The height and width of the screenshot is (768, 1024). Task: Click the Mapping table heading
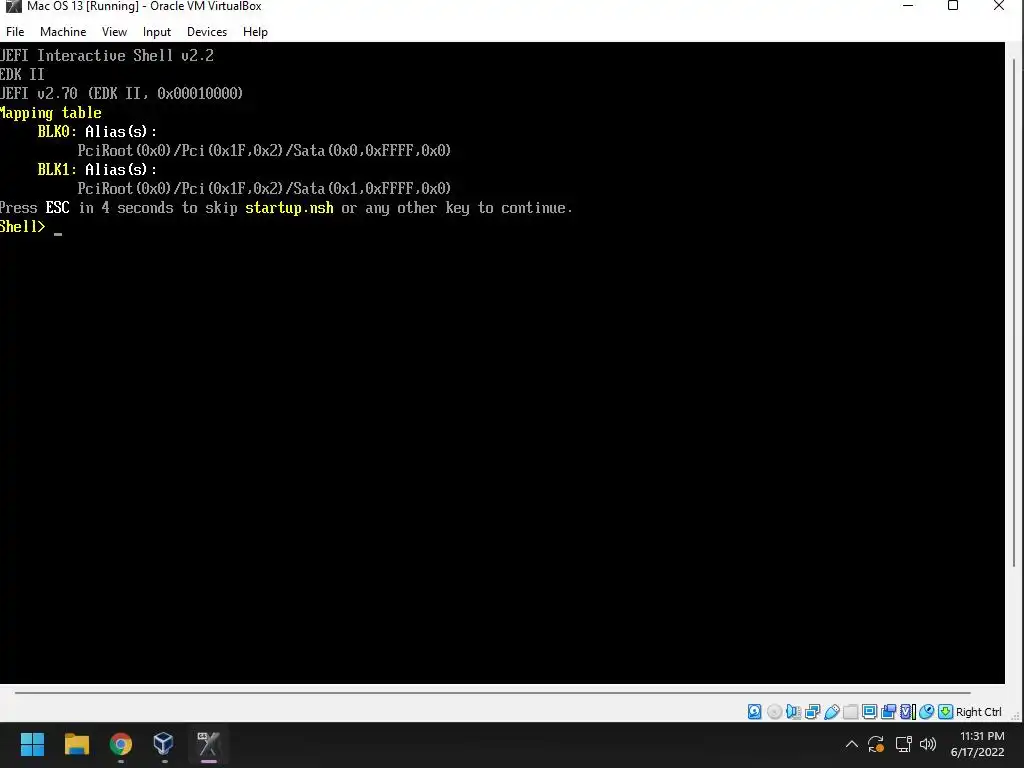(50, 113)
